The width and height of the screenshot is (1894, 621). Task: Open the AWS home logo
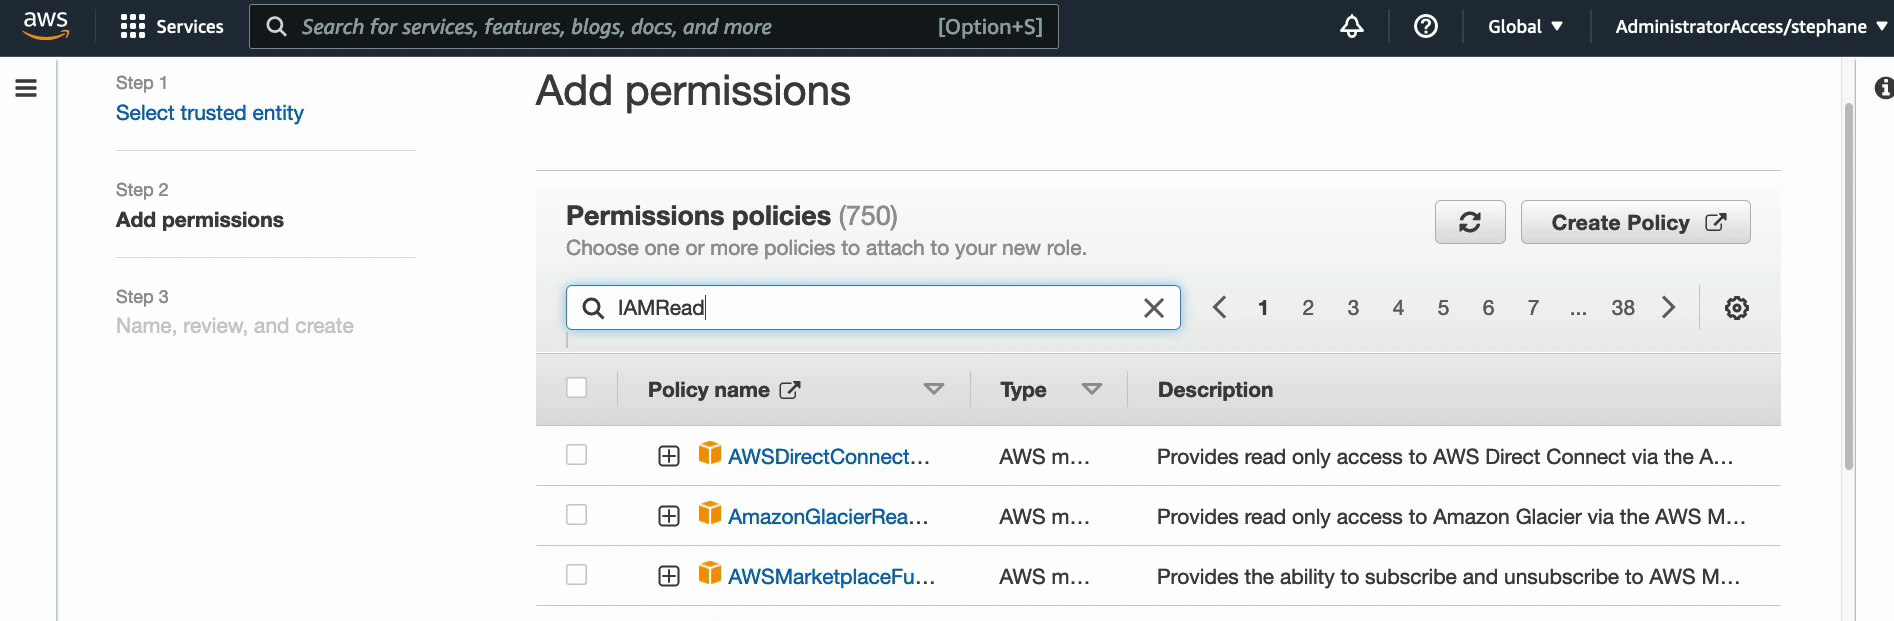coord(46,26)
